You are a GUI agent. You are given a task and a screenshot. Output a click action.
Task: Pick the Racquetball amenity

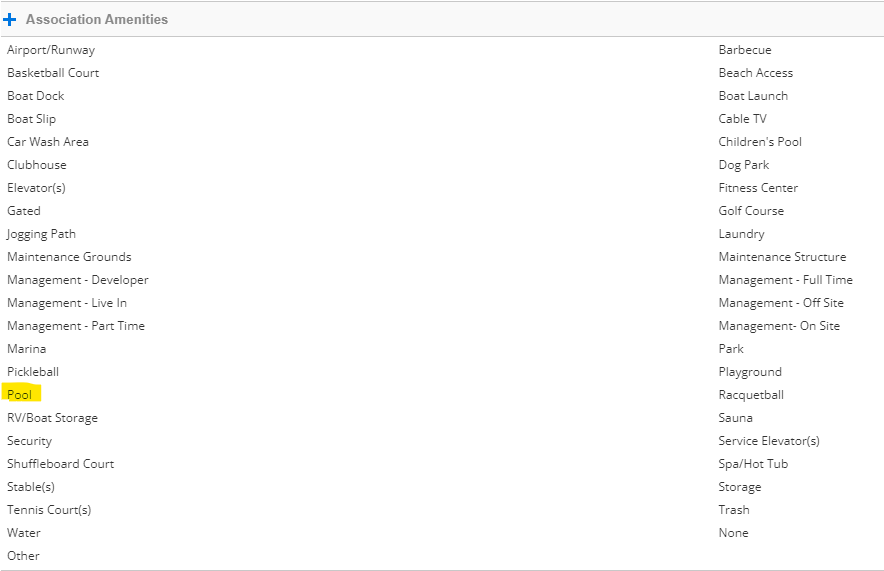coord(751,395)
